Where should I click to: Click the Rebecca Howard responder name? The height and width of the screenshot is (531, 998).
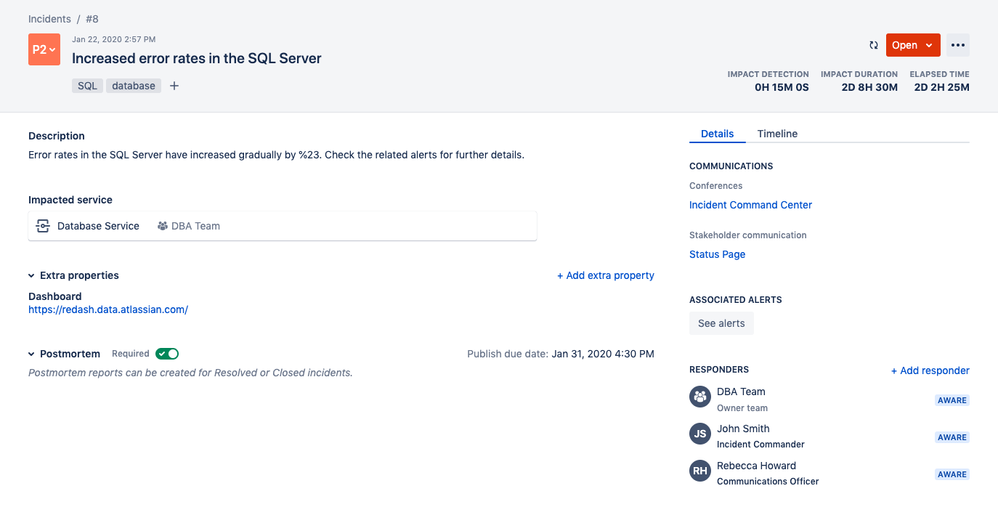[x=756, y=465]
